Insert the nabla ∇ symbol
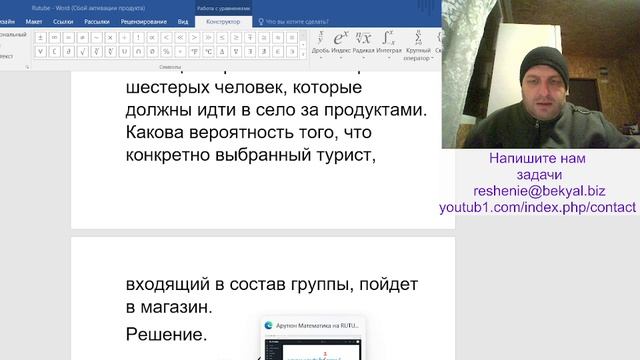 click(236, 52)
